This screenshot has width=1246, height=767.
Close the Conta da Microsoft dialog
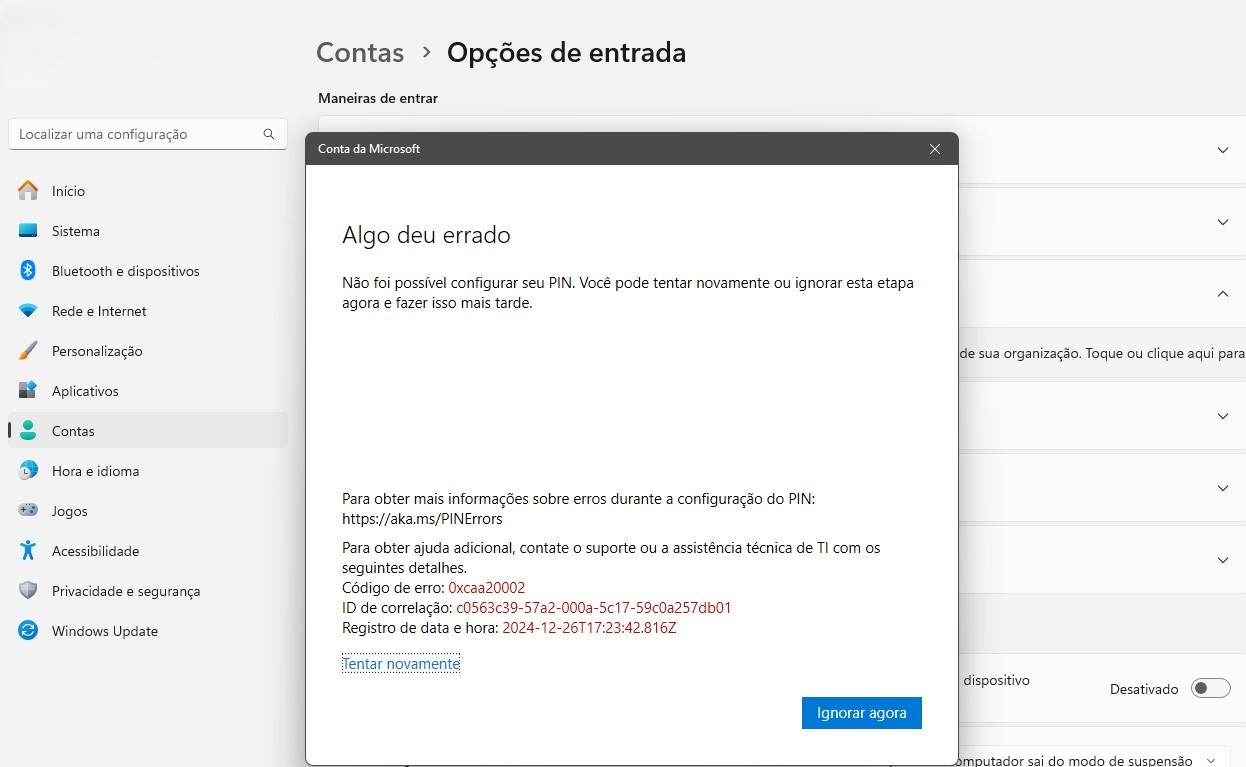935,149
